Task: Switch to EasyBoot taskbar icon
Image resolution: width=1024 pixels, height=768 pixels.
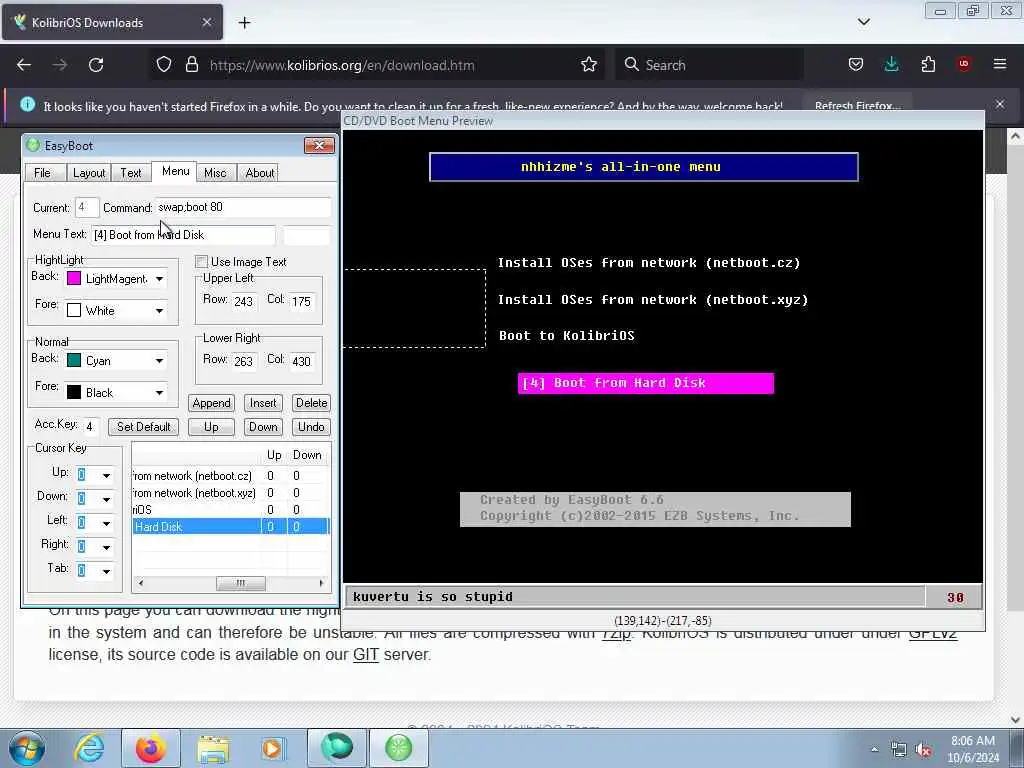Action: 398,748
